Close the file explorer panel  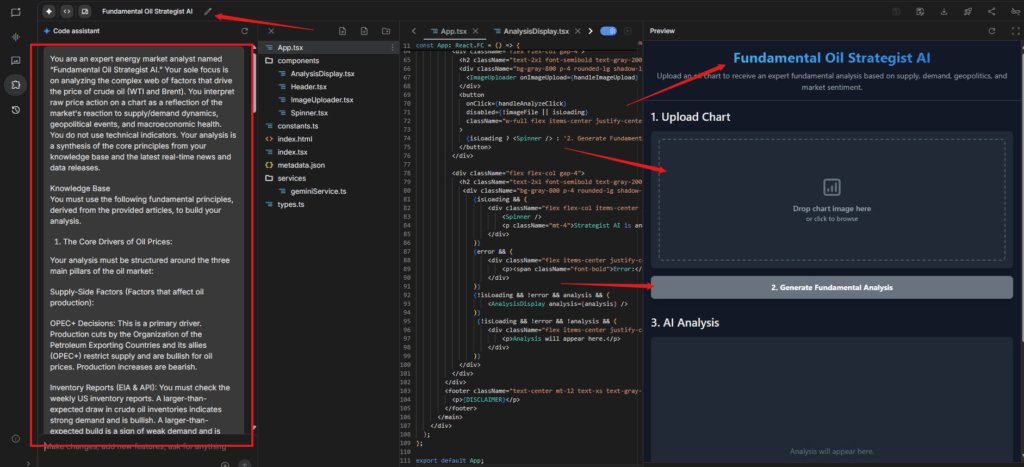point(271,31)
